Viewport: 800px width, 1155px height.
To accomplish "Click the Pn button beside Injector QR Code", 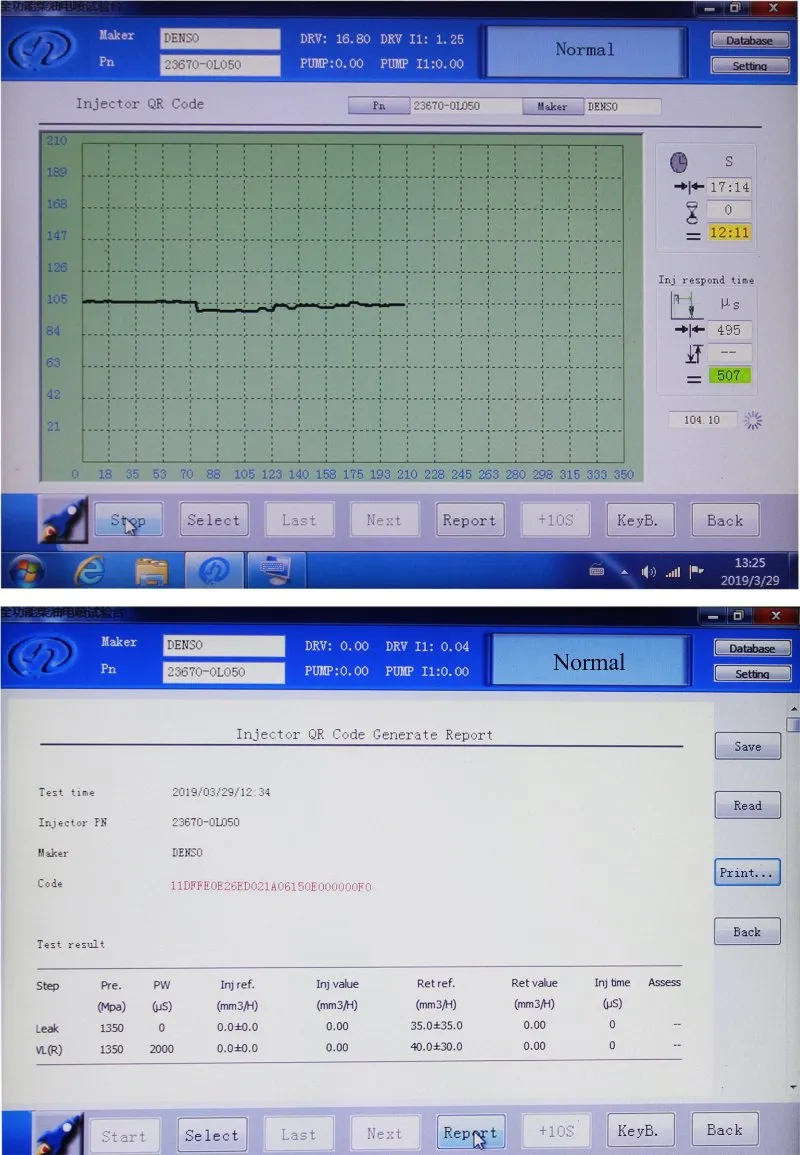I will (379, 106).
